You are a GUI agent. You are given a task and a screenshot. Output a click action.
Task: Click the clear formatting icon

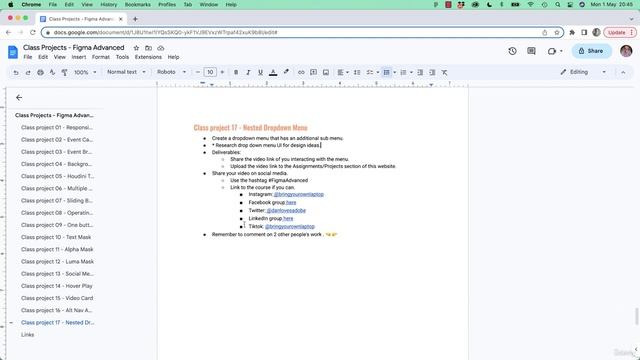coord(444,72)
